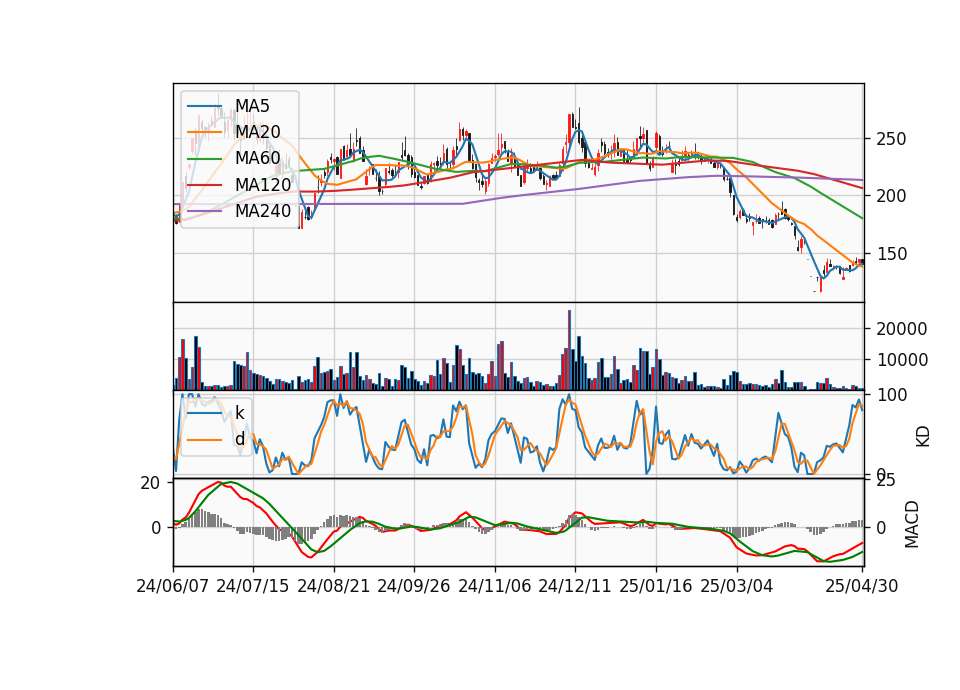
Task: Click the MA120 legend label
Action: coord(263,184)
